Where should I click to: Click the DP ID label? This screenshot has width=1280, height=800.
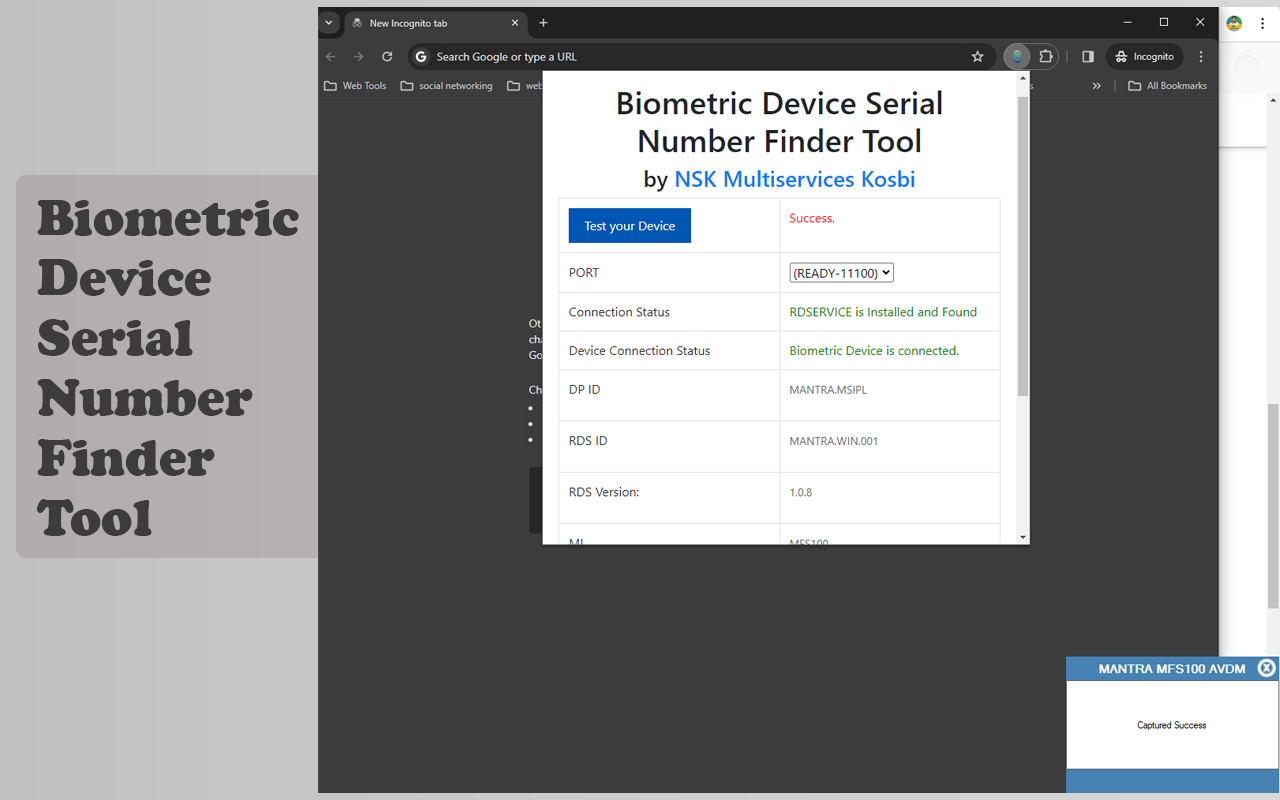pos(585,389)
